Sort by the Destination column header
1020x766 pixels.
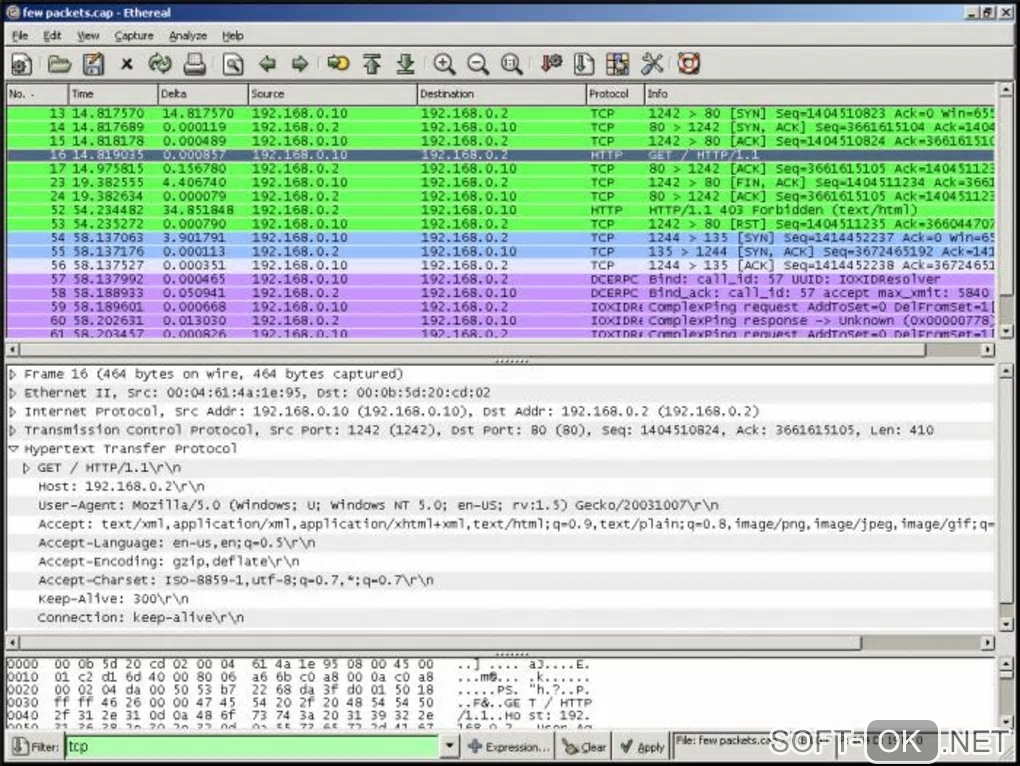[502, 94]
